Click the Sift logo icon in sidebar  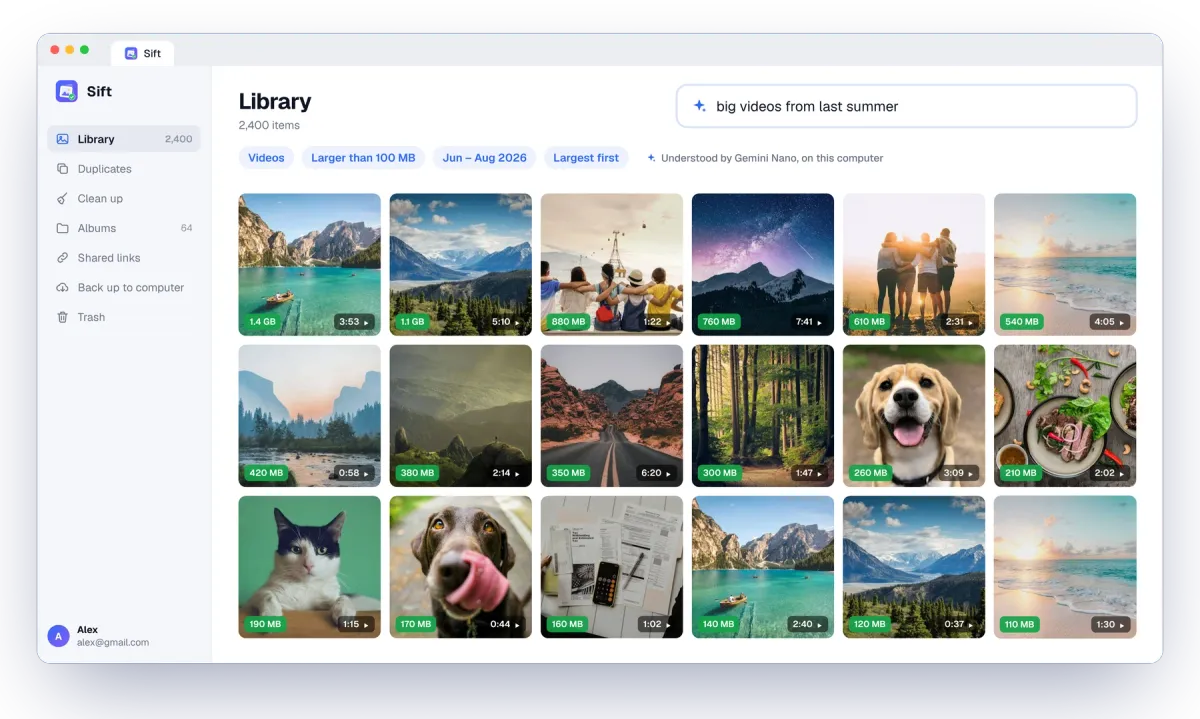coord(67,91)
